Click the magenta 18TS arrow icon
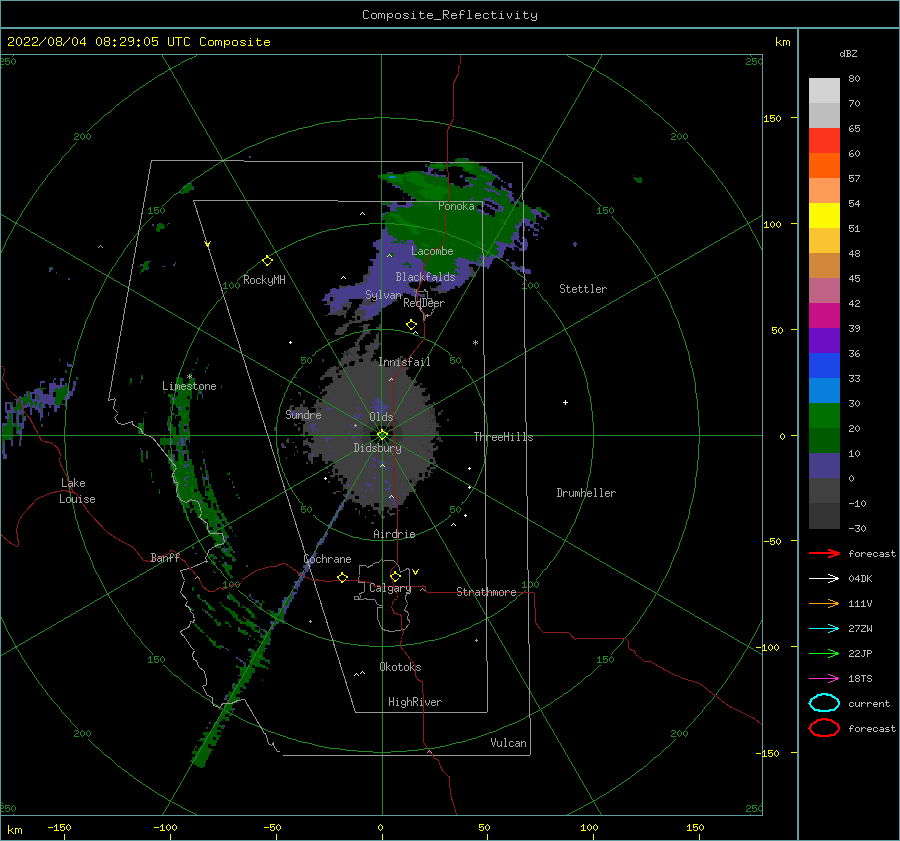900x841 pixels. click(824, 679)
